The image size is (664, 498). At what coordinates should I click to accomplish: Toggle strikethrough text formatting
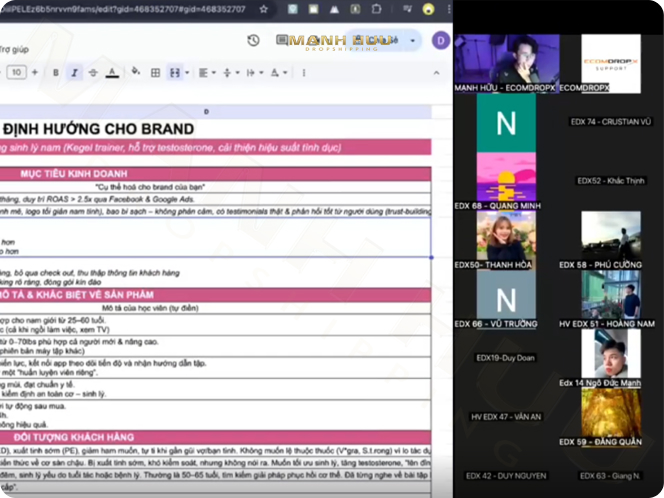tap(93, 73)
